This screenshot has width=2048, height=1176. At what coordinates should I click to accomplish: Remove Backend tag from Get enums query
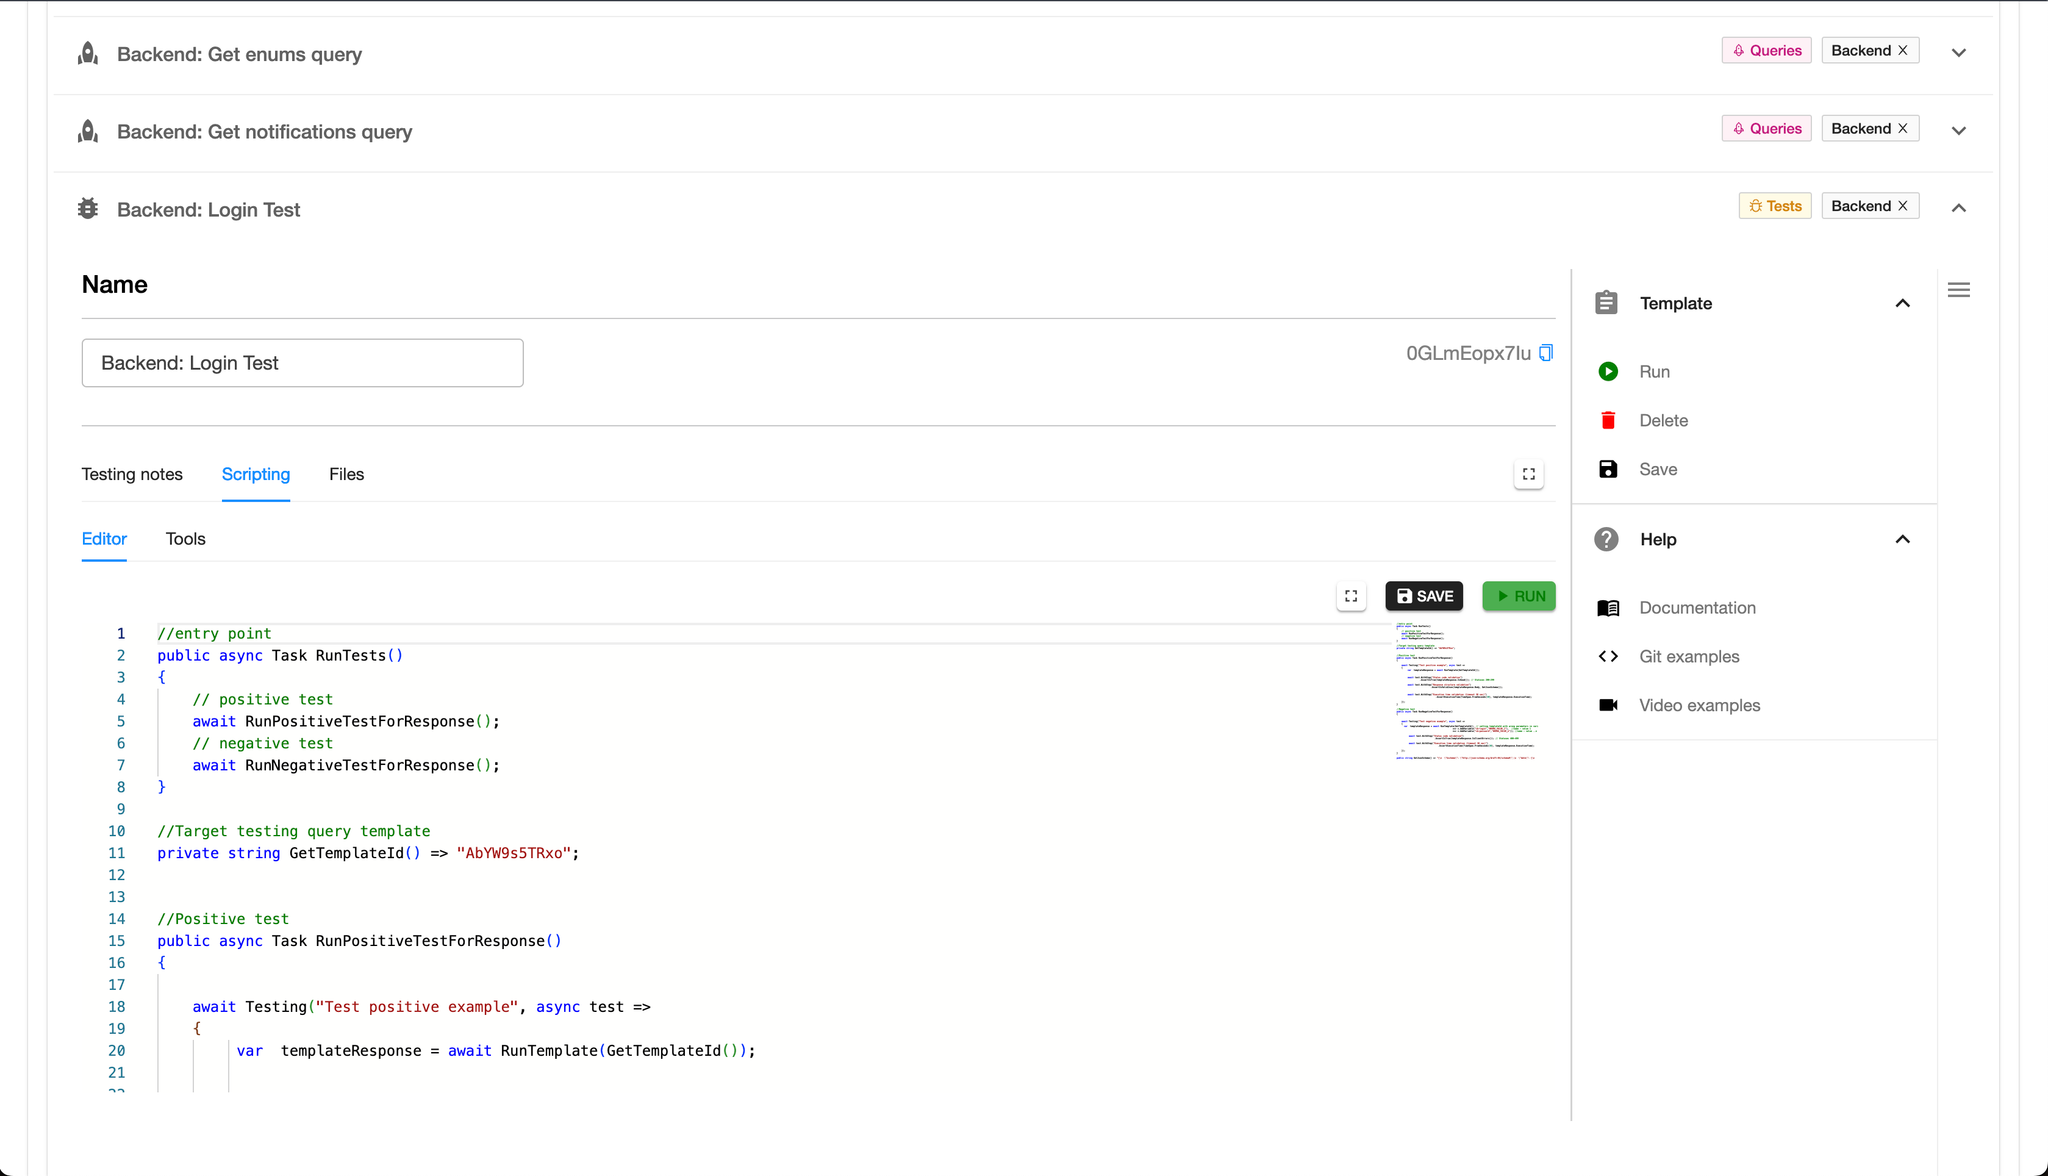point(1903,51)
